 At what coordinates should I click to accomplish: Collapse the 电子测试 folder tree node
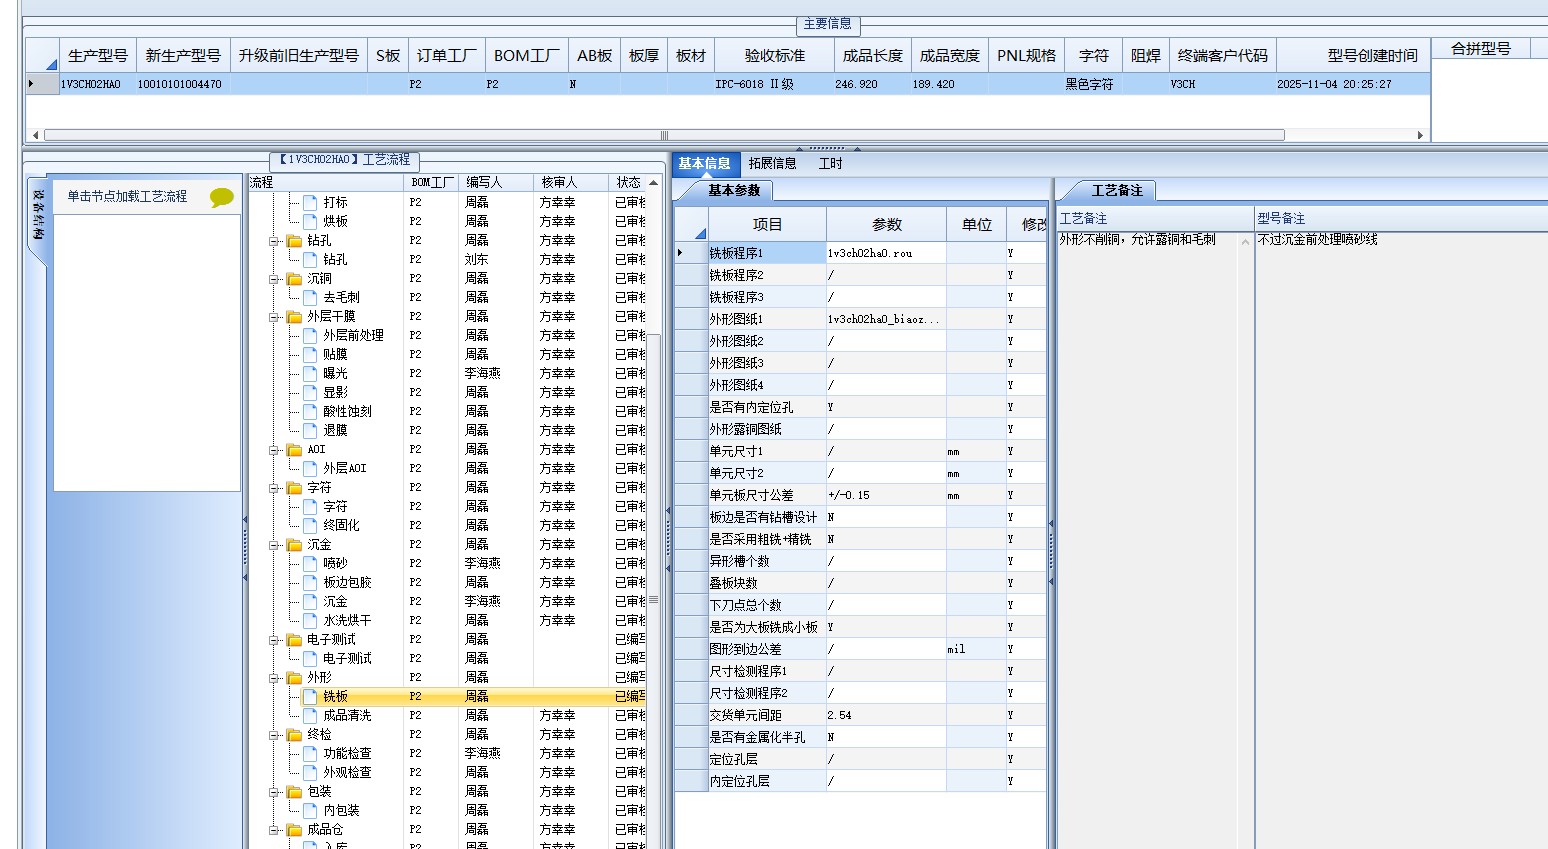point(274,640)
